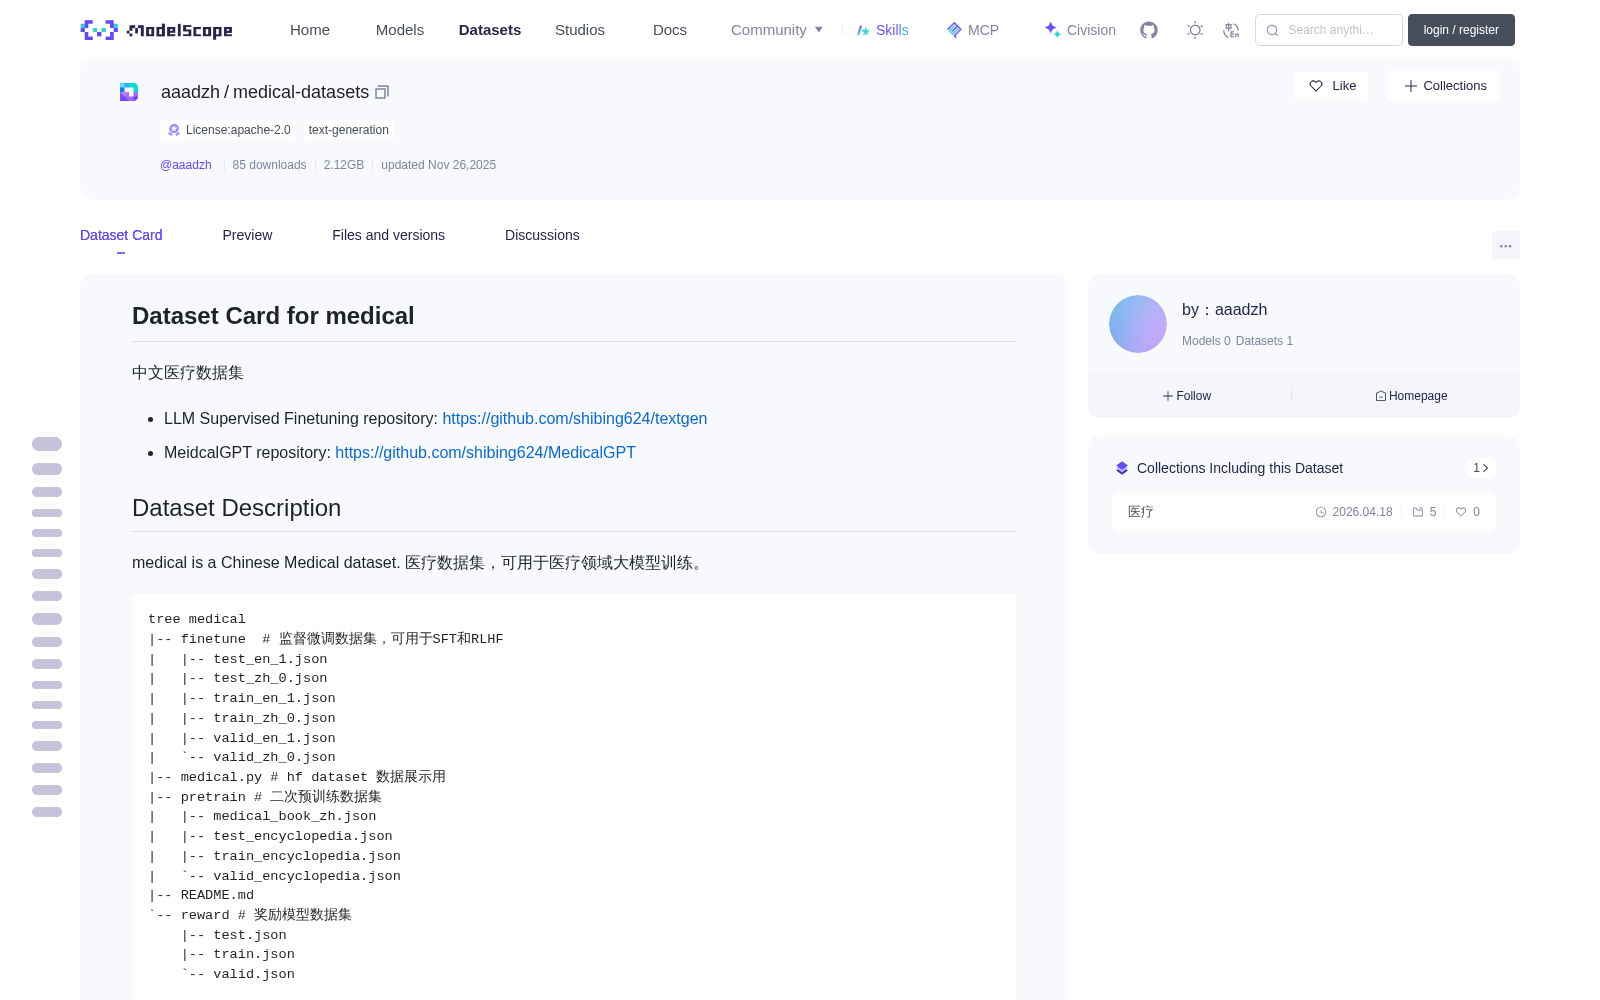The image size is (1600, 1000).
Task: Click the aaadzh / medical-datasets title
Action: (x=265, y=92)
